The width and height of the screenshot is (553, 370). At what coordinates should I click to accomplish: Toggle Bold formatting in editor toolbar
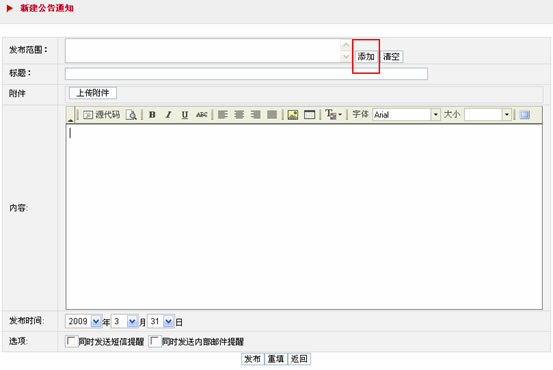click(x=152, y=115)
